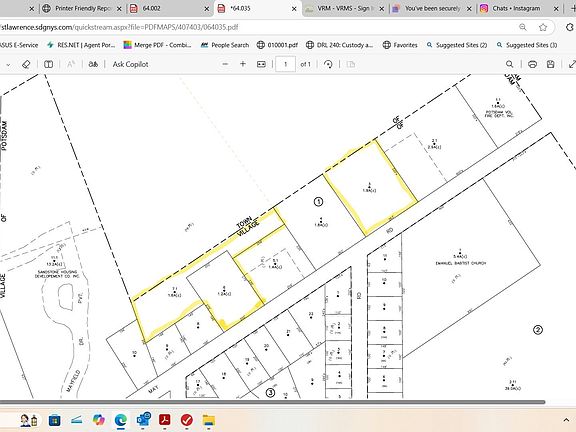Zoom in the PDF with plus
This screenshot has height=432, width=576.
pos(243,64)
